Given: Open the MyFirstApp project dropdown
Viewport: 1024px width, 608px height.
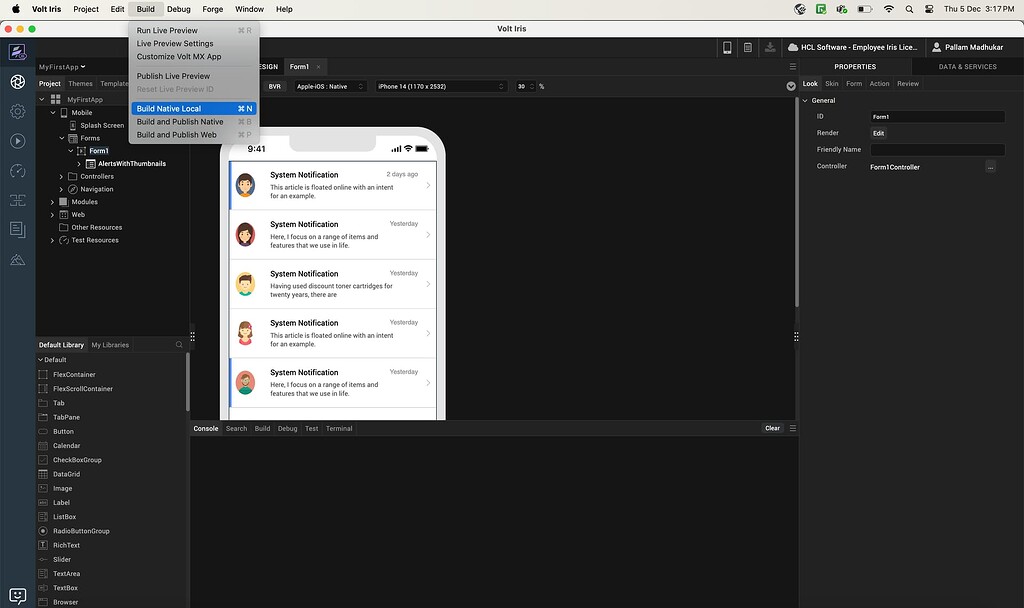Looking at the screenshot, I should pos(62,67).
